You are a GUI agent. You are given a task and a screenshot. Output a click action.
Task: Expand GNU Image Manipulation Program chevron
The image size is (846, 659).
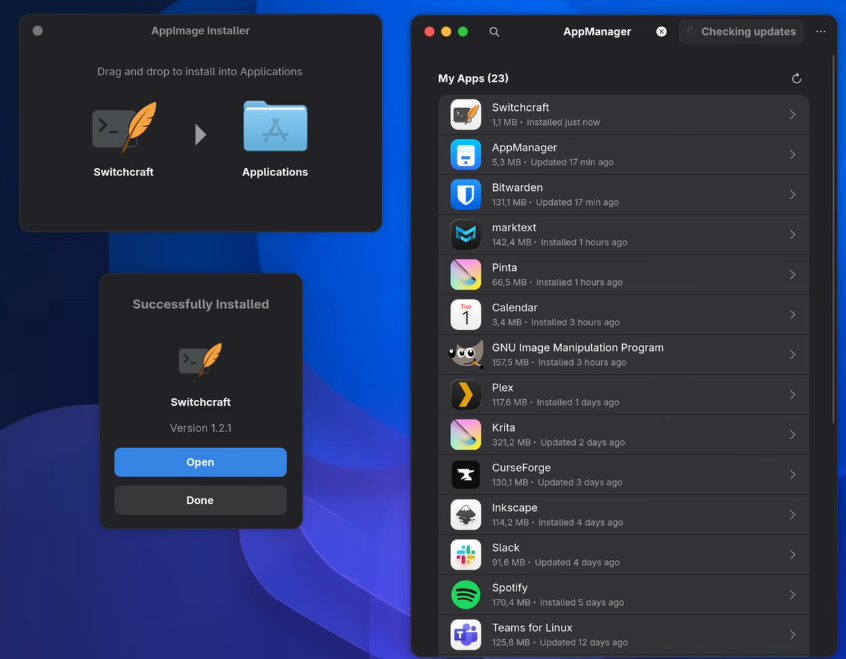pos(793,355)
